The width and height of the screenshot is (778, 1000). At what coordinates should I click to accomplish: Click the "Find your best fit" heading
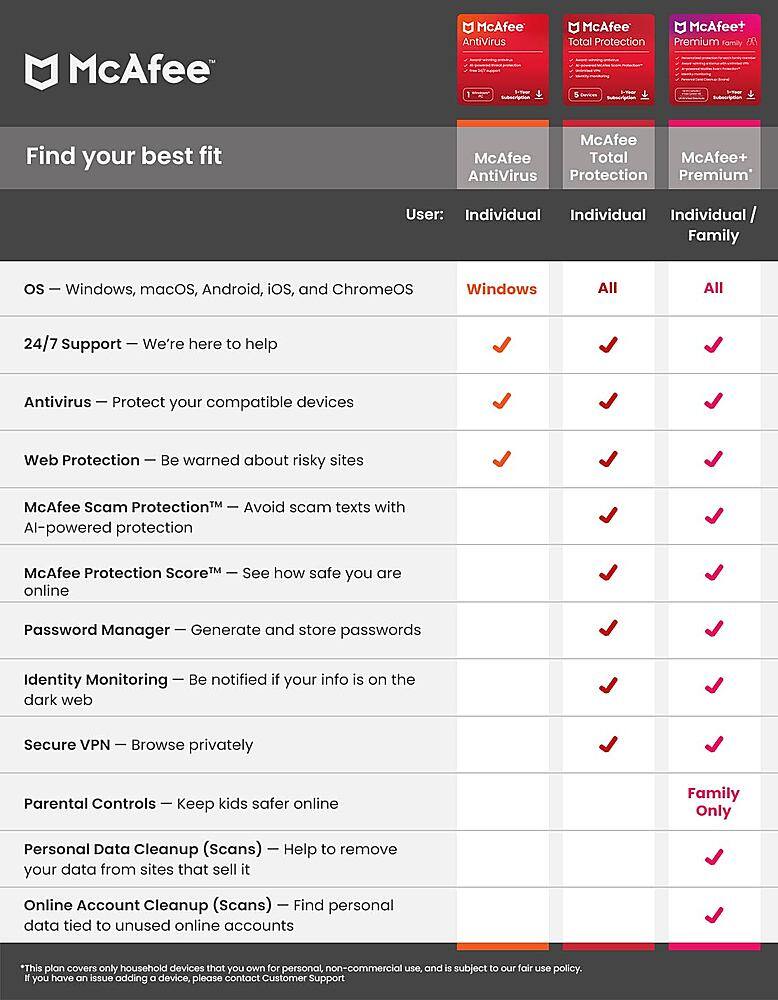coord(124,156)
